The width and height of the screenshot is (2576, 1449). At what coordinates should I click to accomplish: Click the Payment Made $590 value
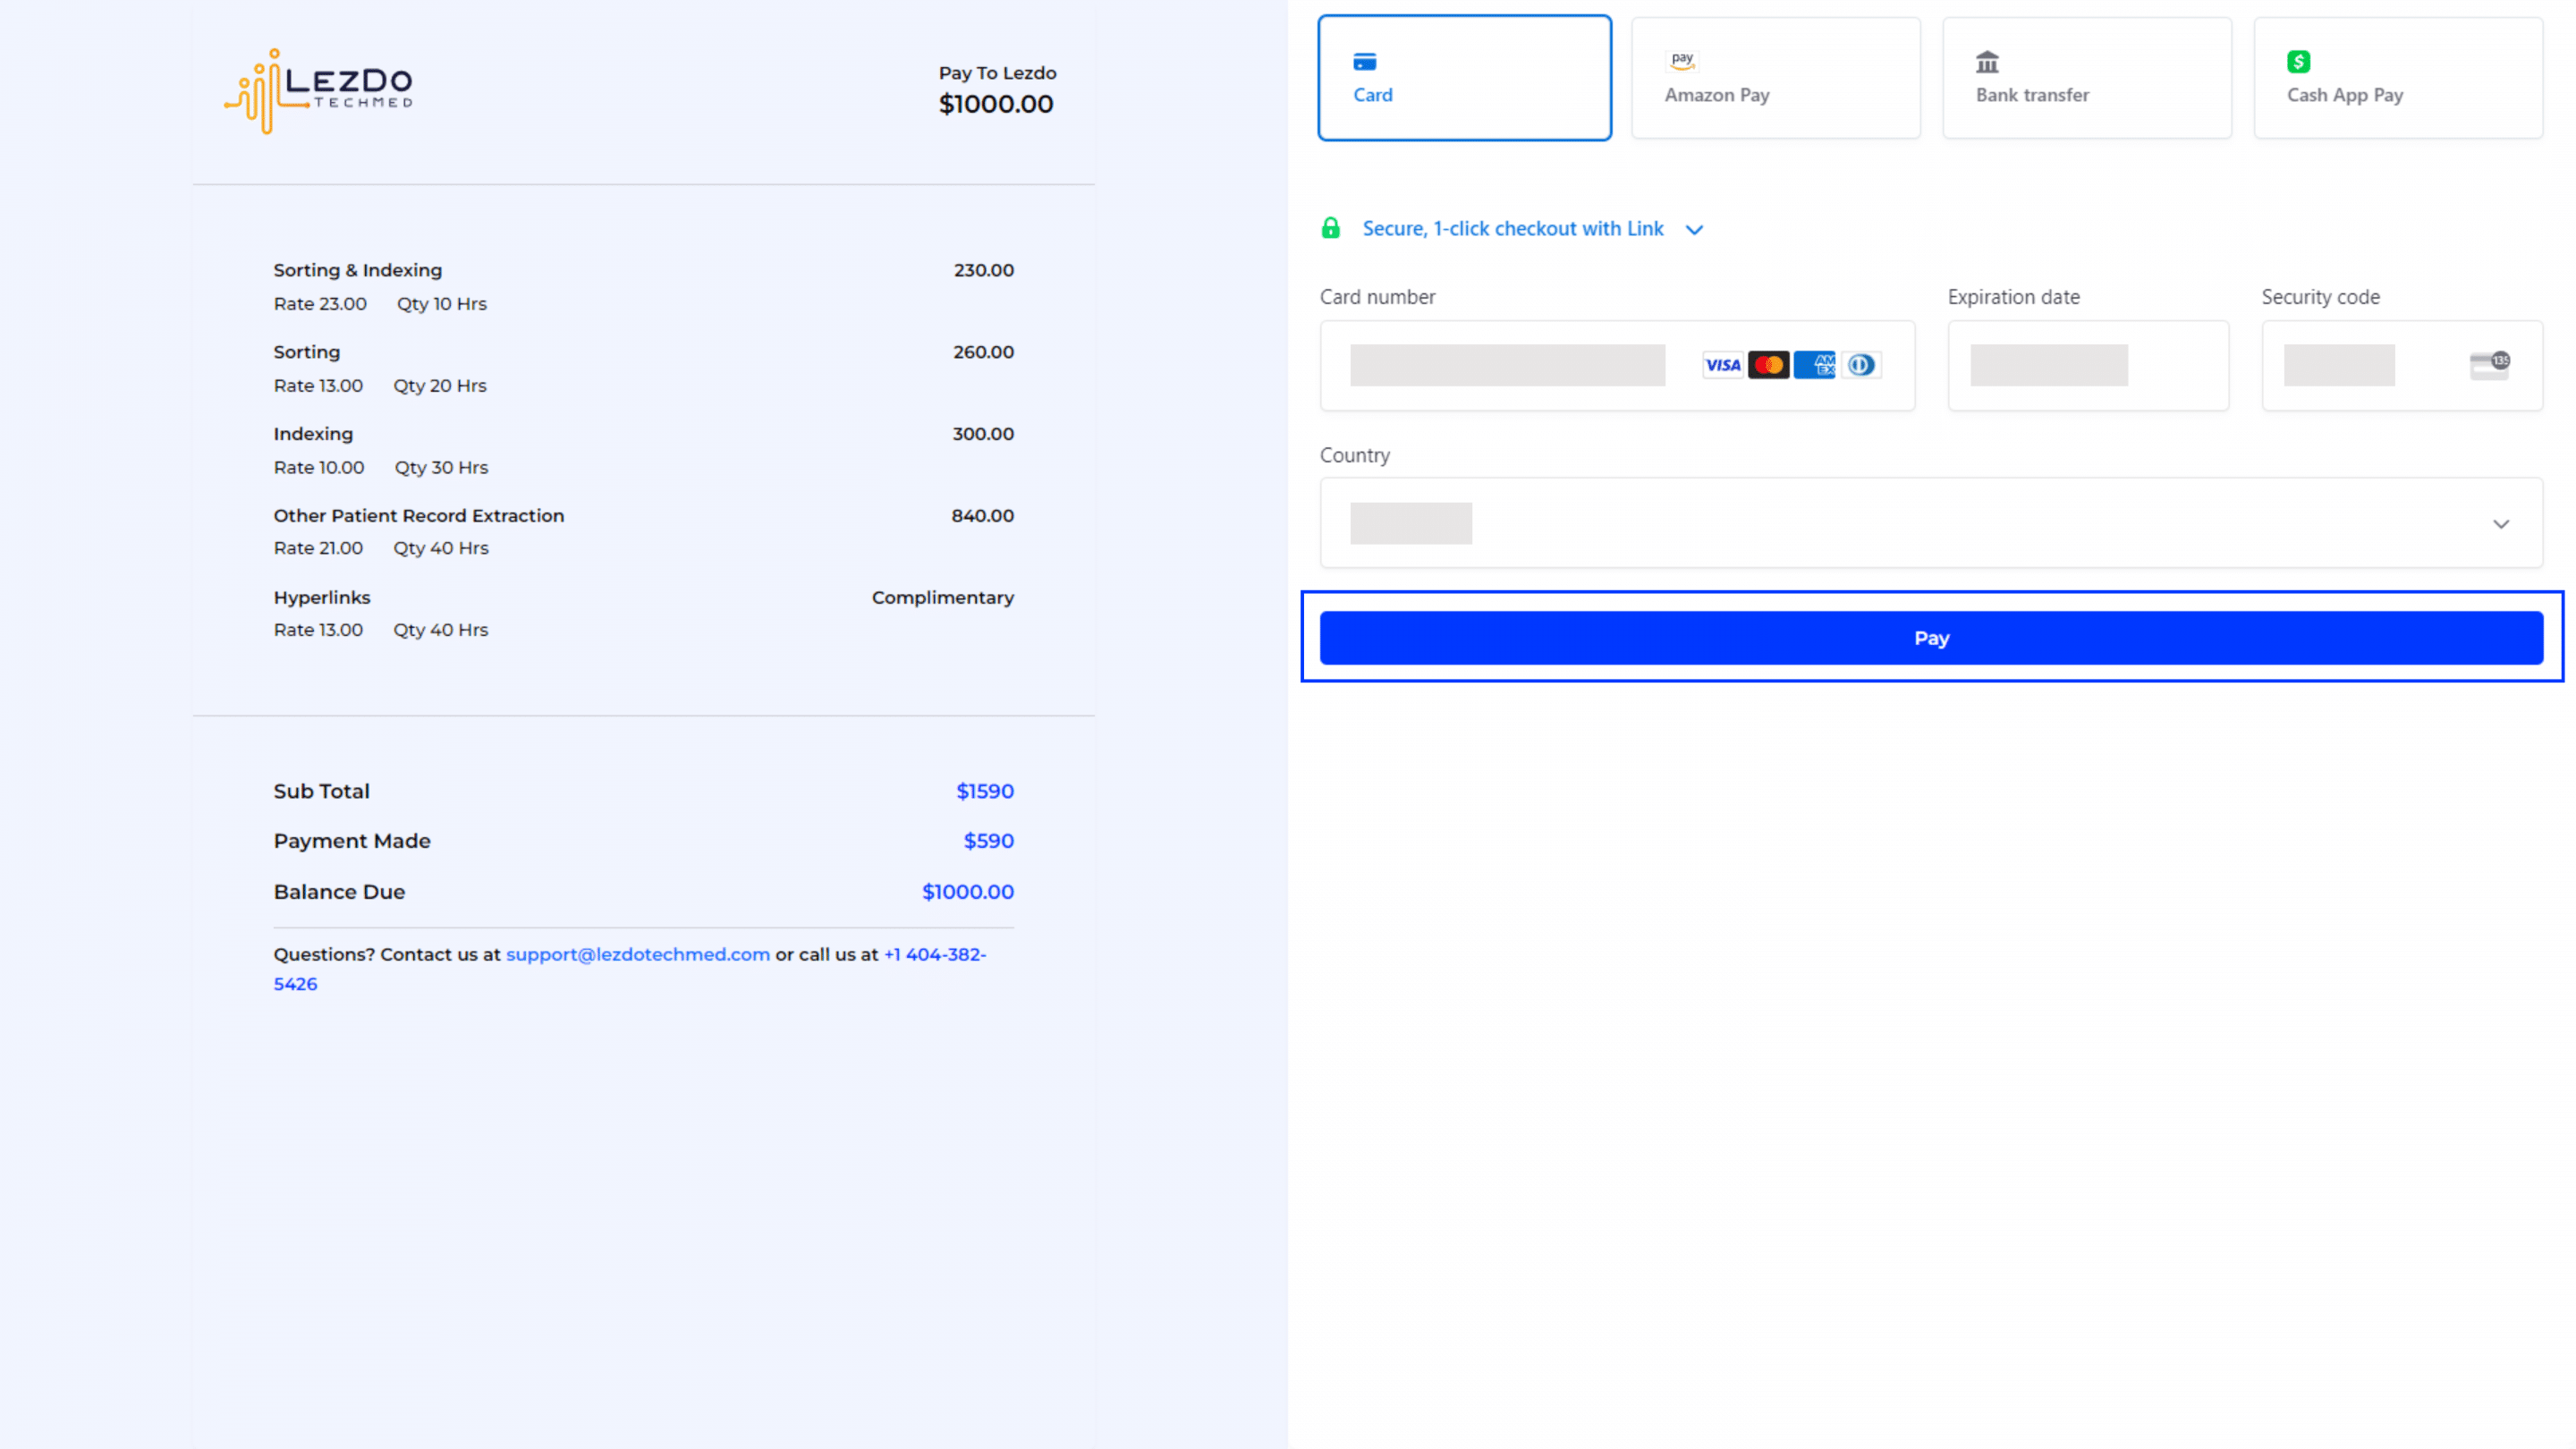[988, 841]
